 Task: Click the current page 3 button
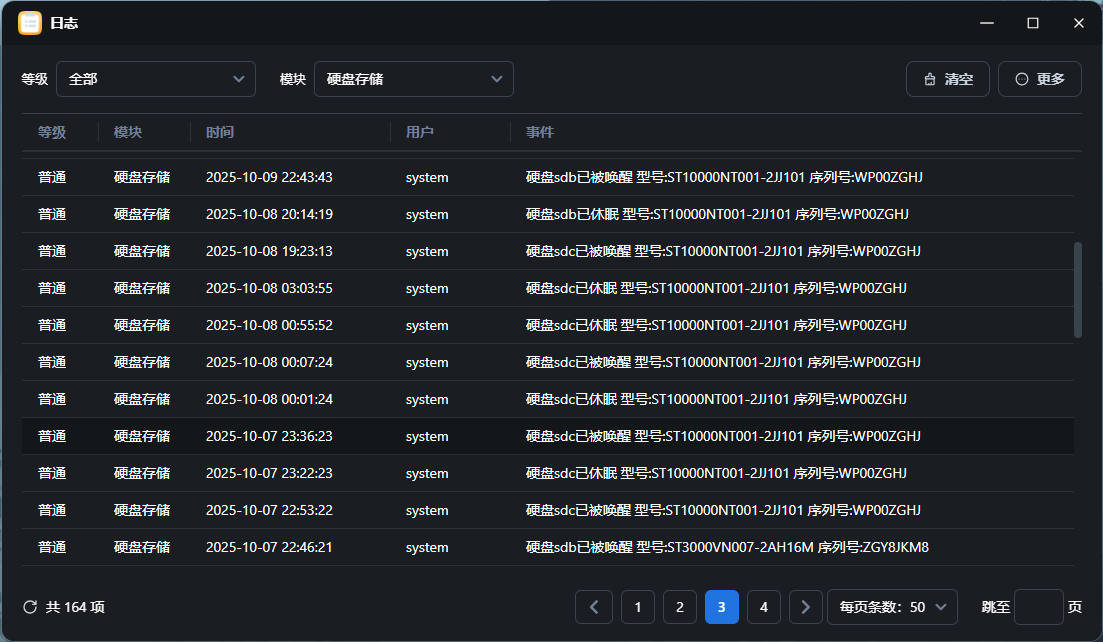tap(722, 607)
